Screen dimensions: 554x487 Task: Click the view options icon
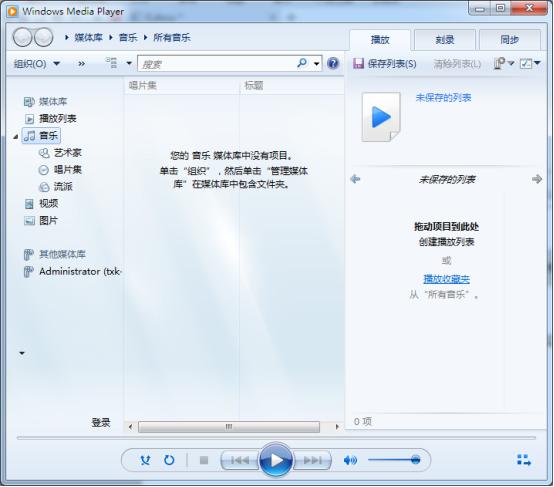[x=112, y=63]
